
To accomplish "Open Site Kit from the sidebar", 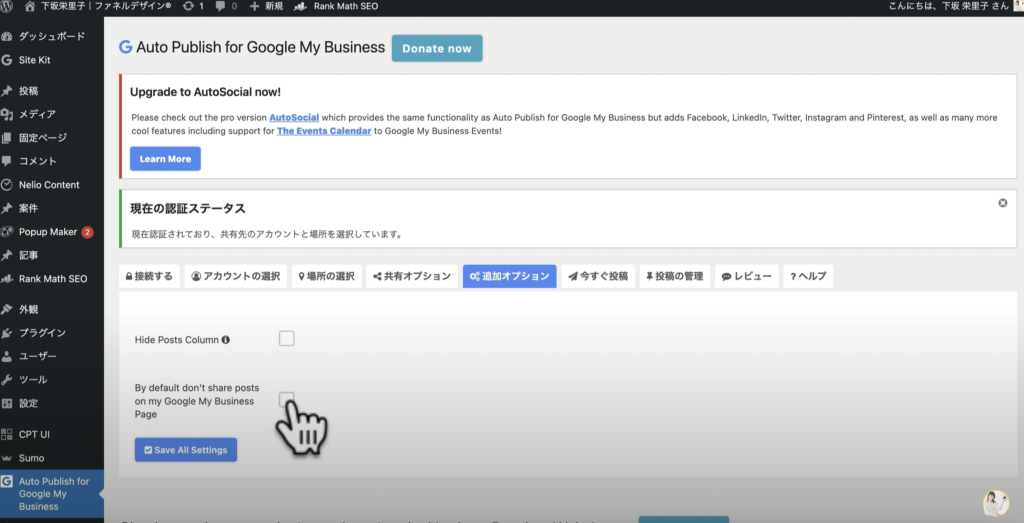I will click(34, 60).
